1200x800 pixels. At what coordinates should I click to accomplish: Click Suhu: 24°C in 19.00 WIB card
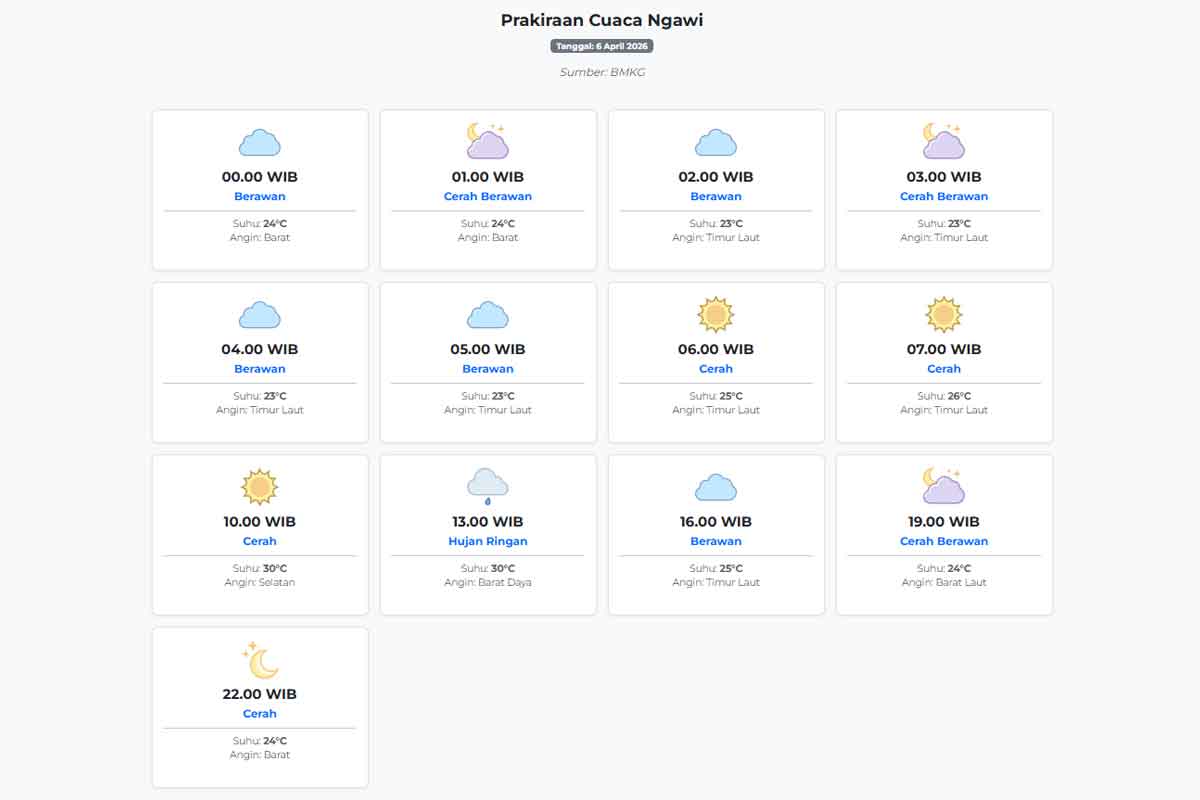(944, 568)
